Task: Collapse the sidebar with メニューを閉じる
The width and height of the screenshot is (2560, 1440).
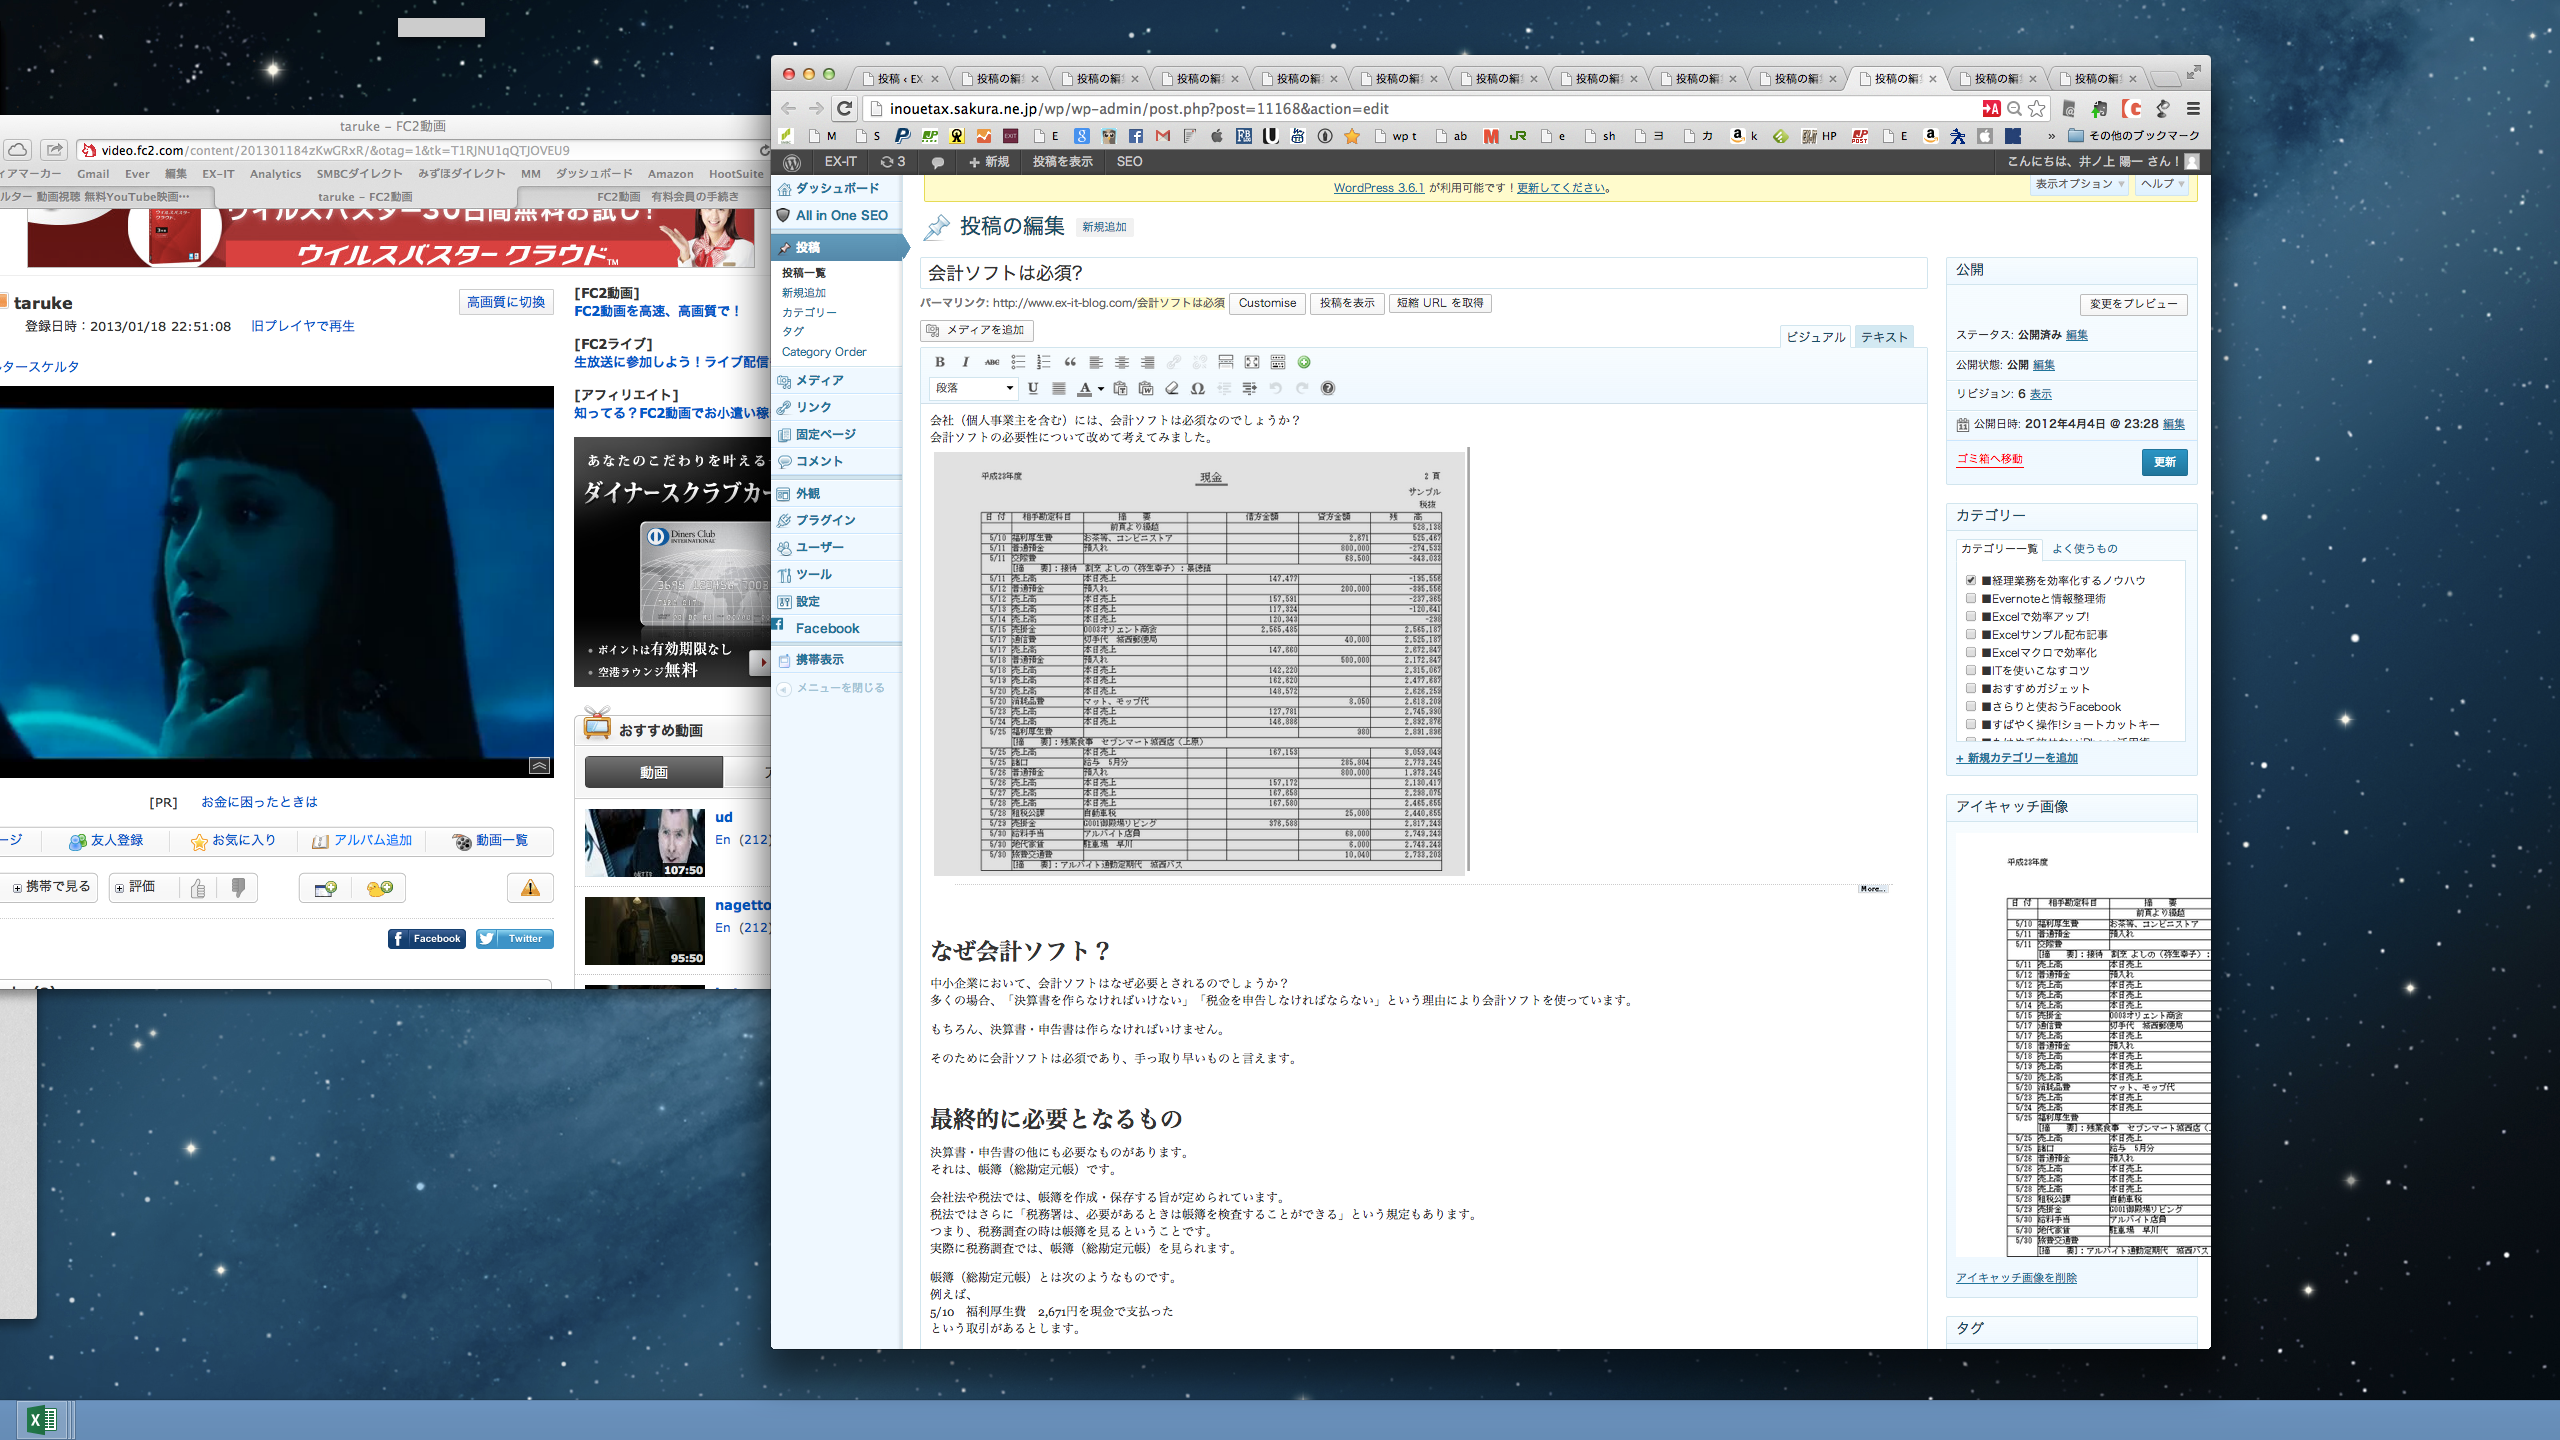Action: (x=832, y=688)
